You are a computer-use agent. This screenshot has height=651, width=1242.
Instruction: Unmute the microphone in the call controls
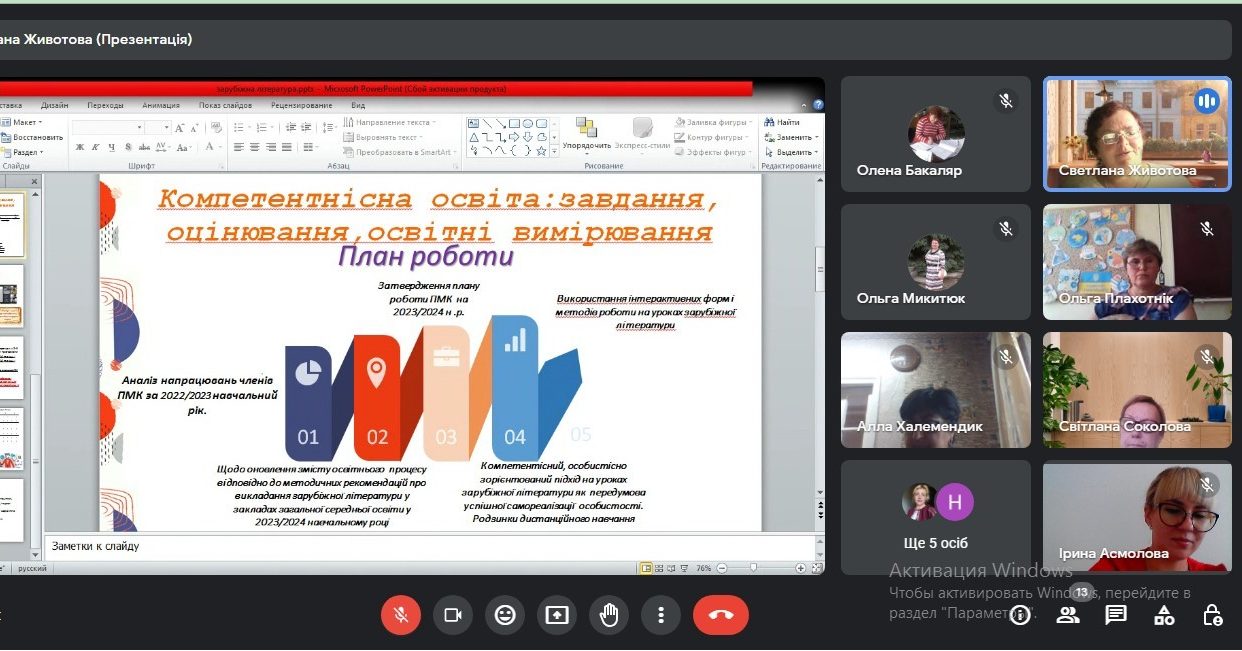pos(401,615)
